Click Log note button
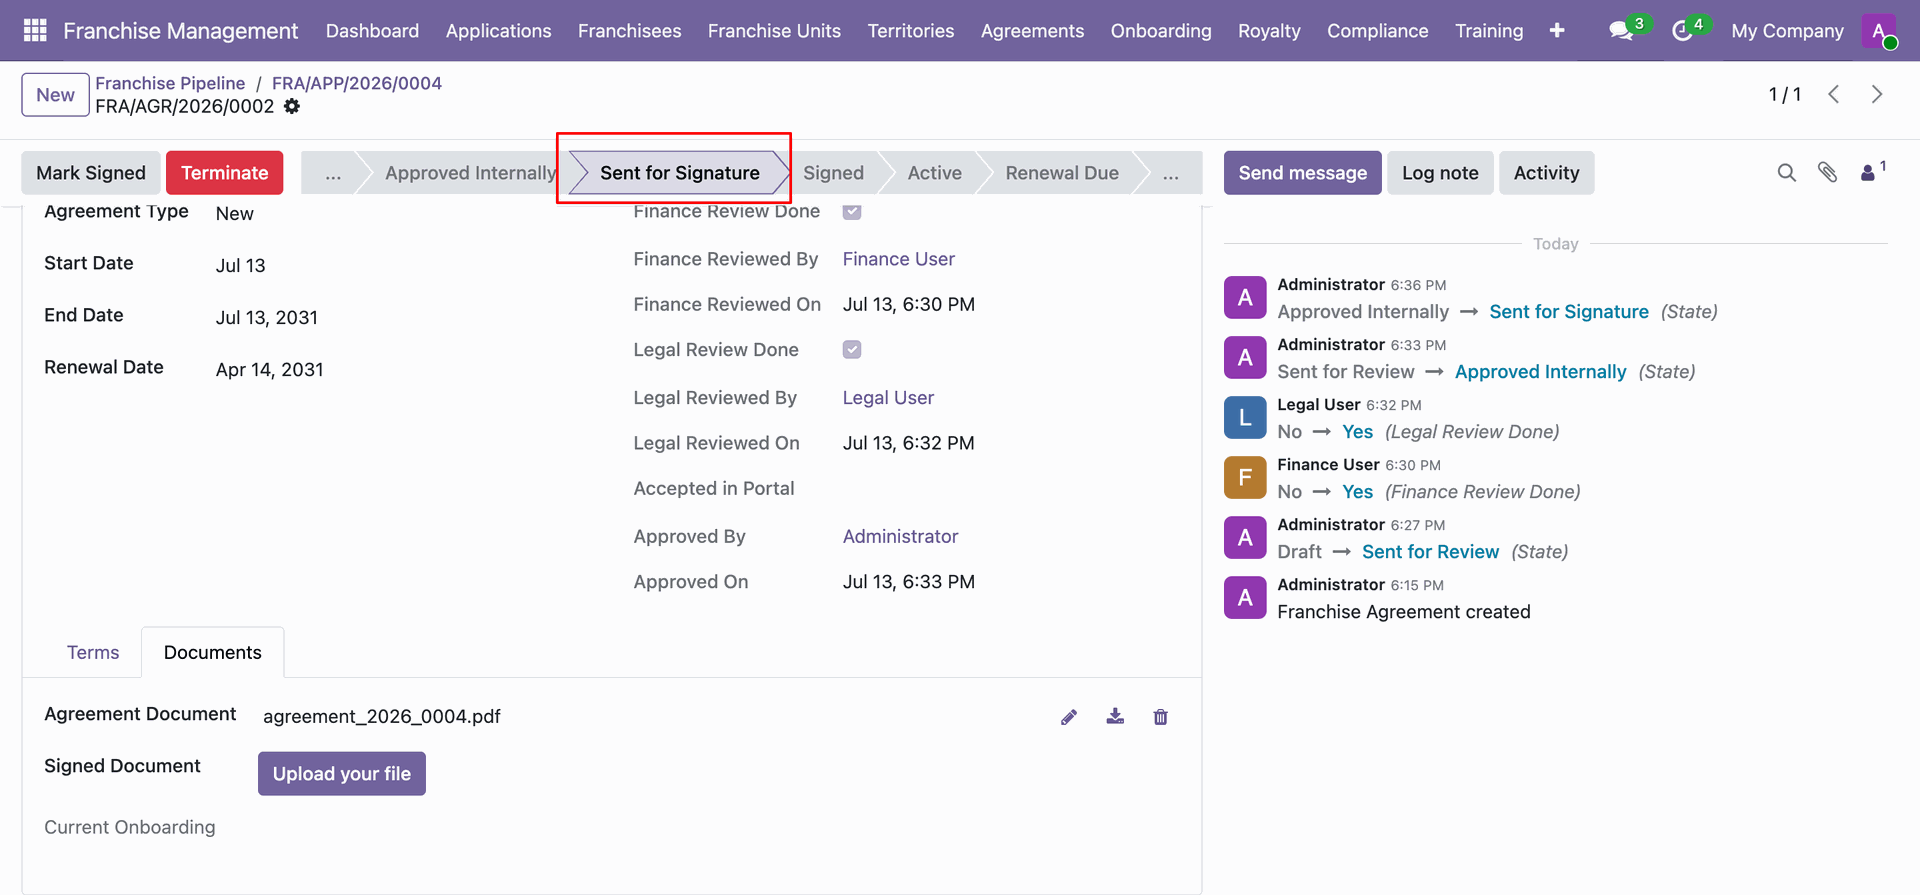 tap(1440, 173)
